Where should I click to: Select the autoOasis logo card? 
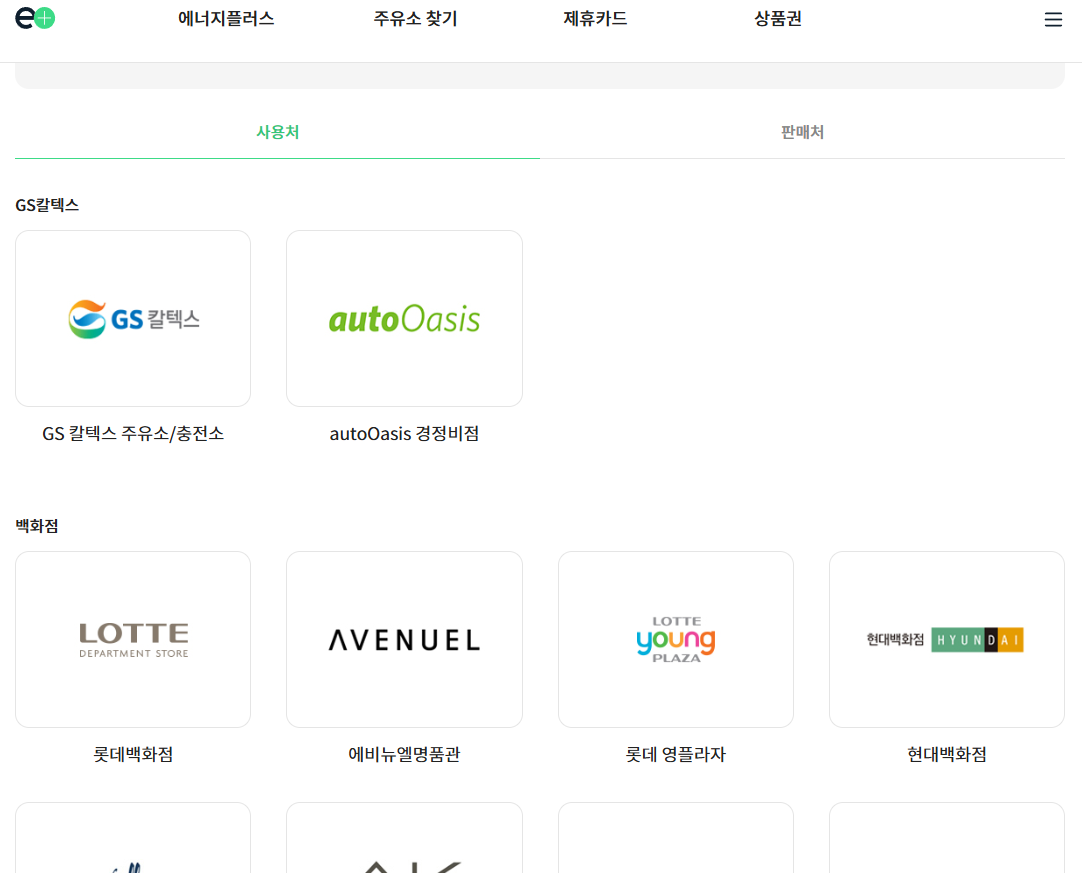click(404, 319)
